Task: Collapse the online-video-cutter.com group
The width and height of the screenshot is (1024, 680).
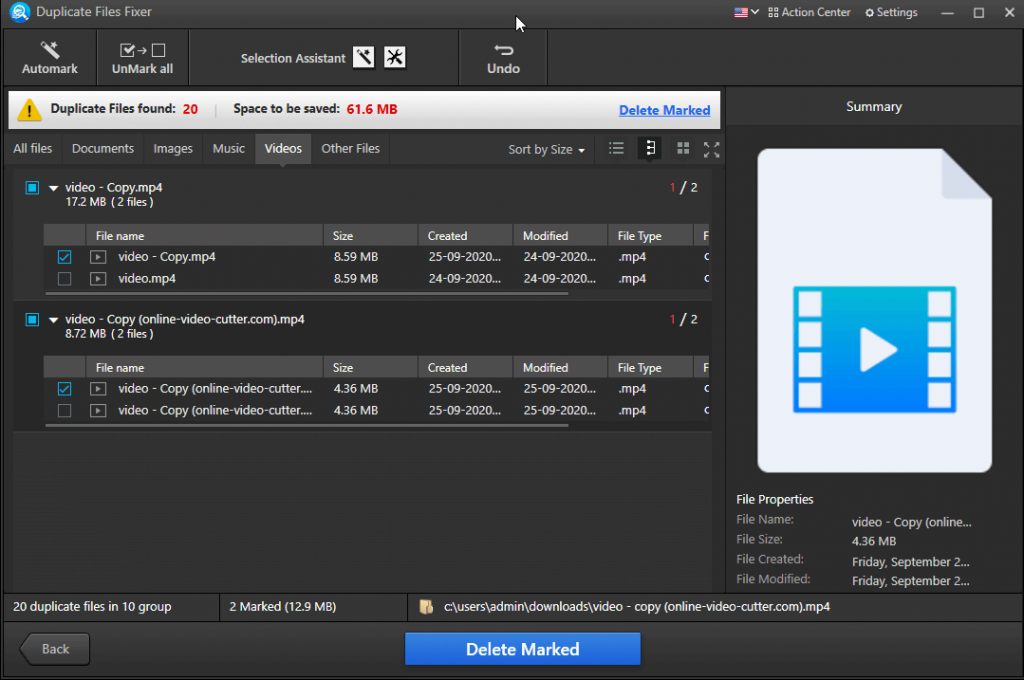Action: click(x=54, y=320)
